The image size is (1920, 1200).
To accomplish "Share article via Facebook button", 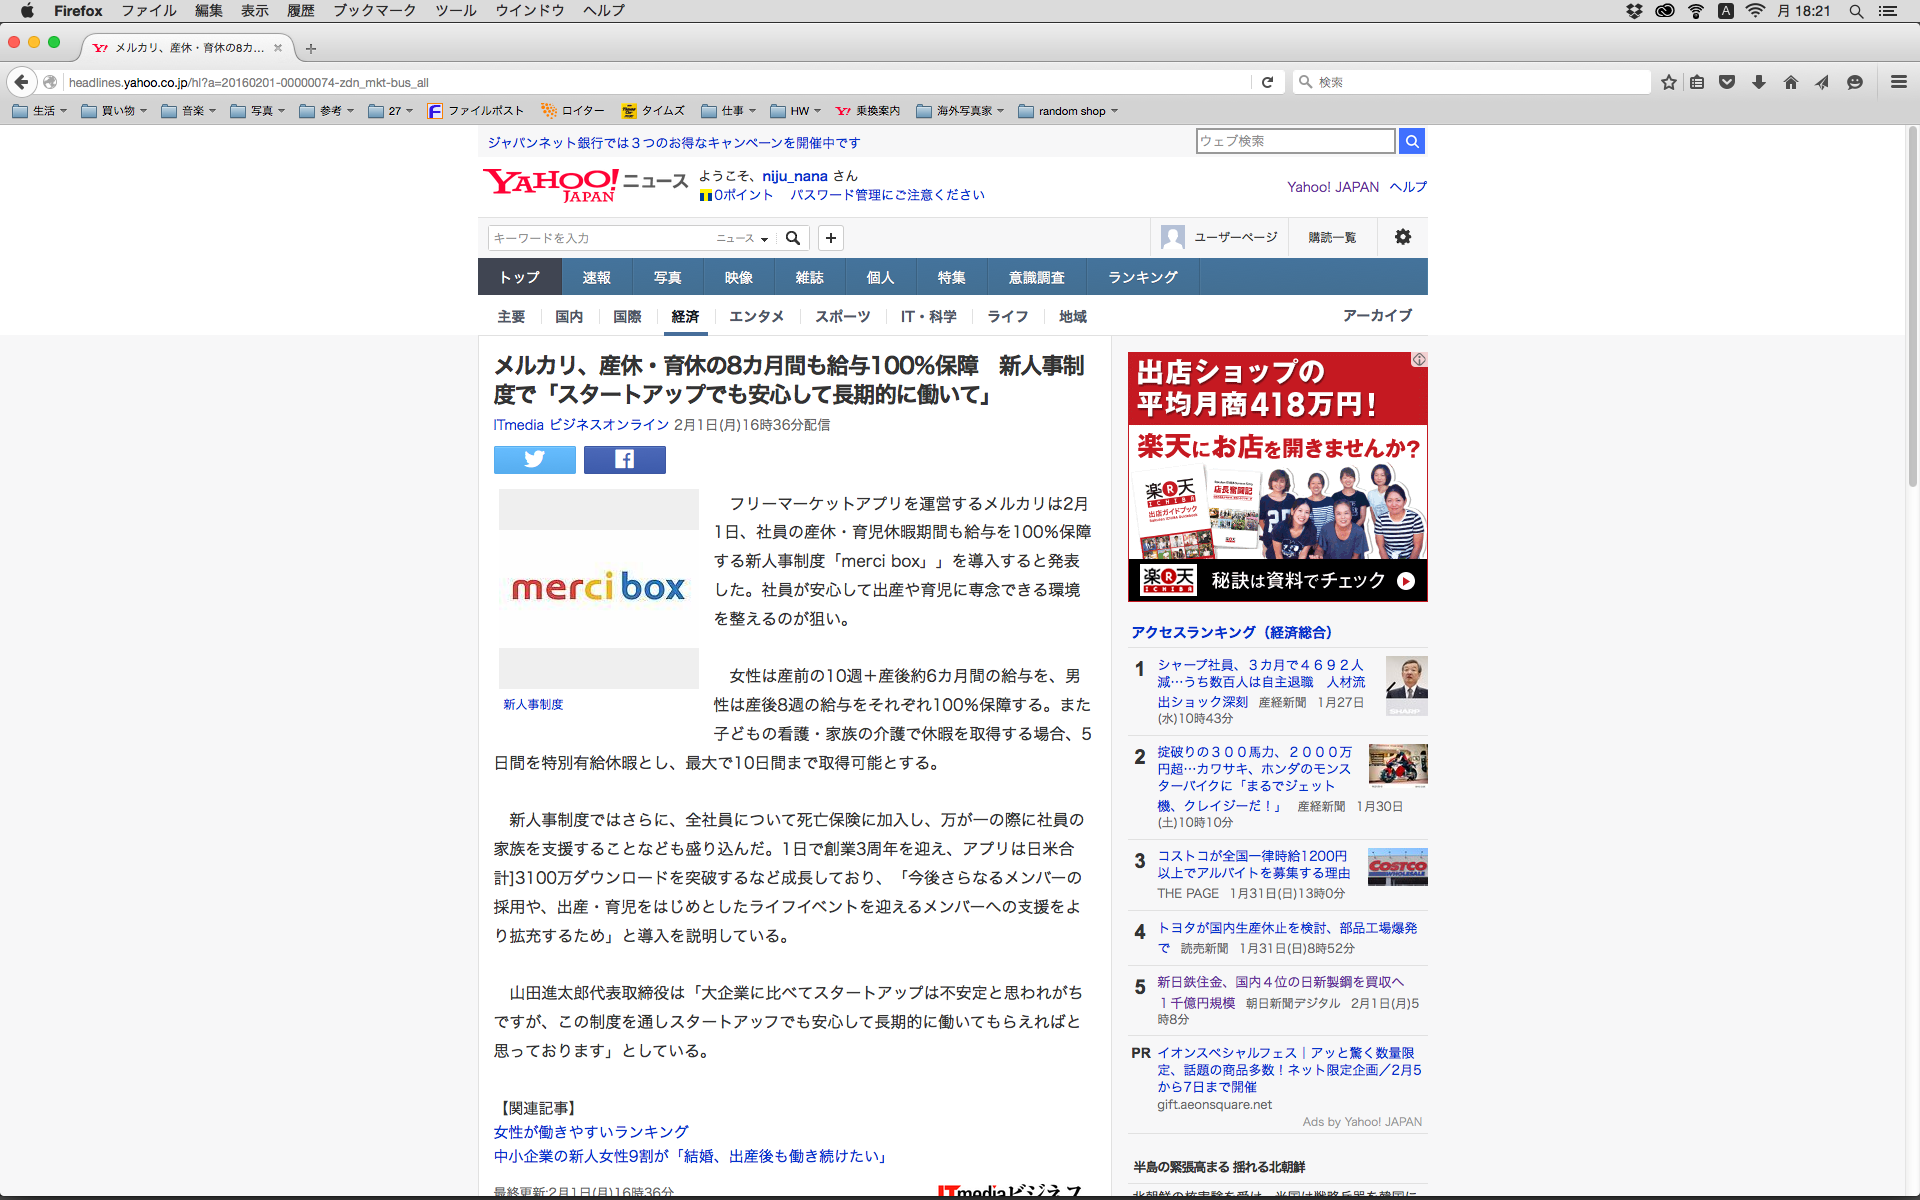I will click(x=624, y=459).
